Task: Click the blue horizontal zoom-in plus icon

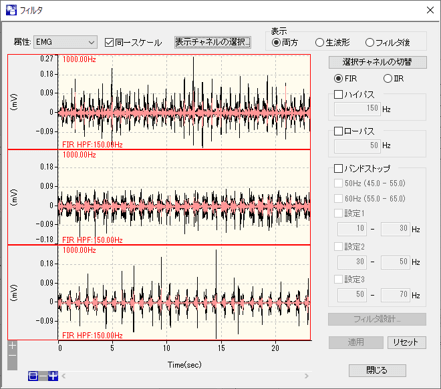Action: 53,376
